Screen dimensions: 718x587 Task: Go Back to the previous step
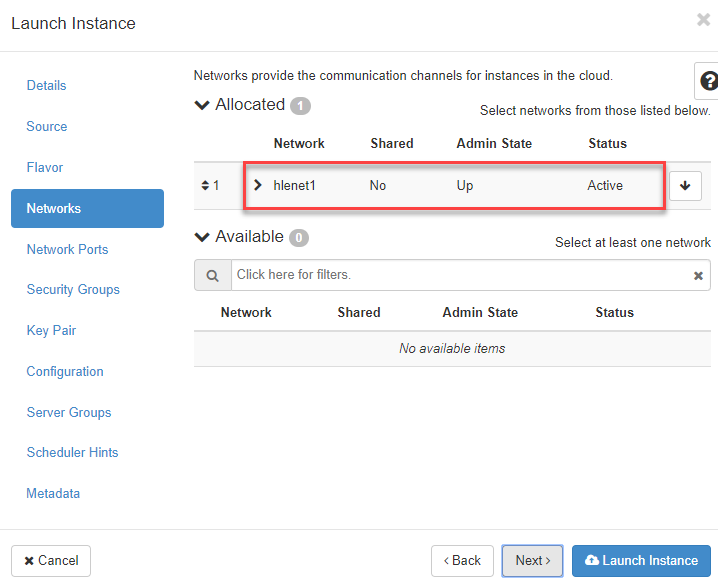tap(461, 561)
